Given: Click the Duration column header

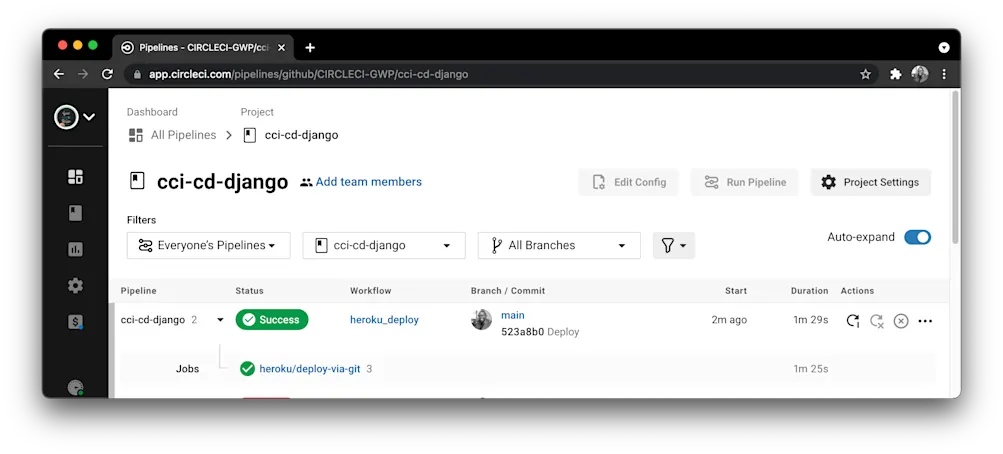Looking at the screenshot, I should pyautogui.click(x=809, y=291).
